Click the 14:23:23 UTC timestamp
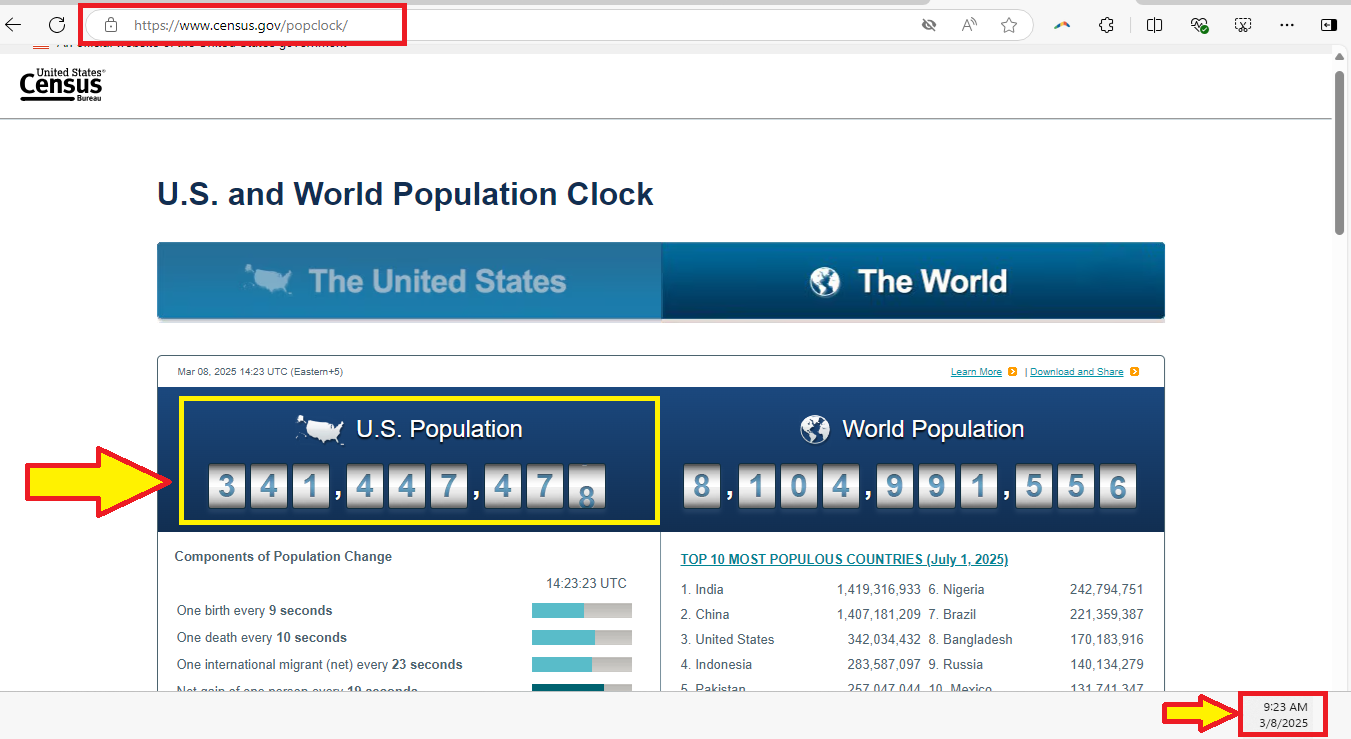The height and width of the screenshot is (739, 1351). [x=586, y=584]
